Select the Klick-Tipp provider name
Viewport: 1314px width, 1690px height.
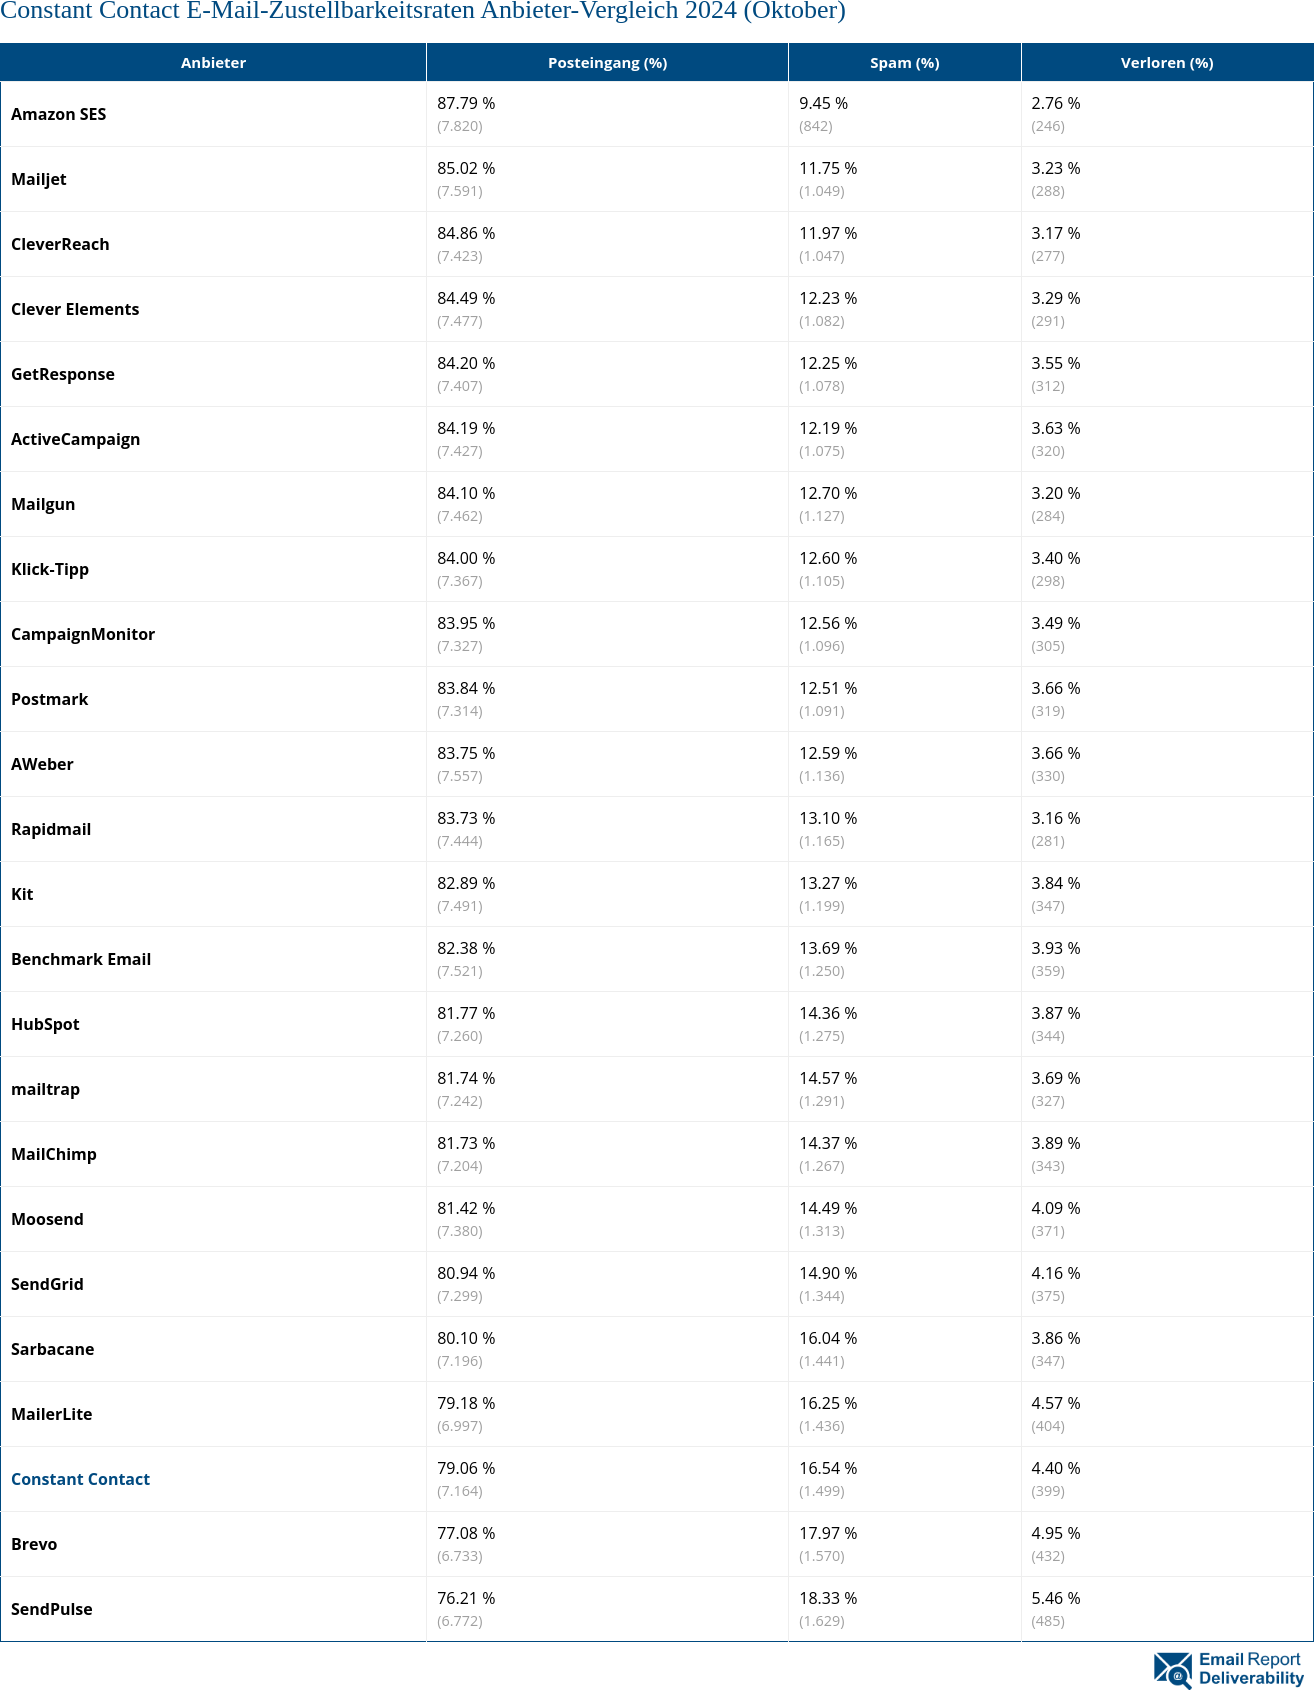(50, 569)
